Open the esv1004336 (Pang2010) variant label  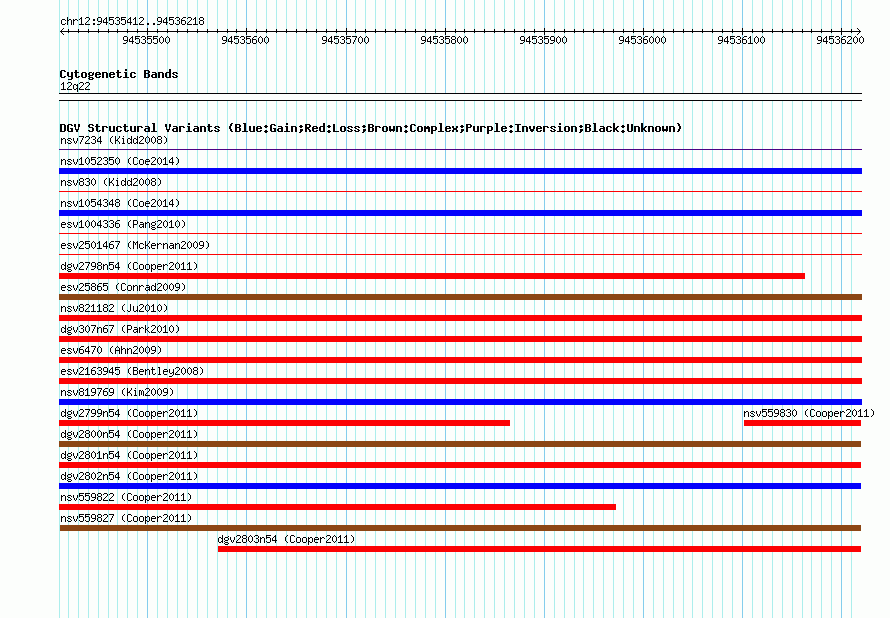[x=123, y=224]
